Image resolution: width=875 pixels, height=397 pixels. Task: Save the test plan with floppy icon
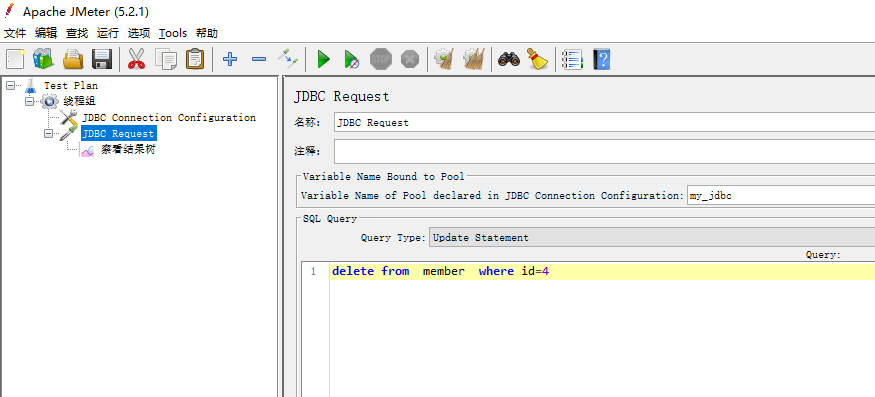tap(102, 59)
